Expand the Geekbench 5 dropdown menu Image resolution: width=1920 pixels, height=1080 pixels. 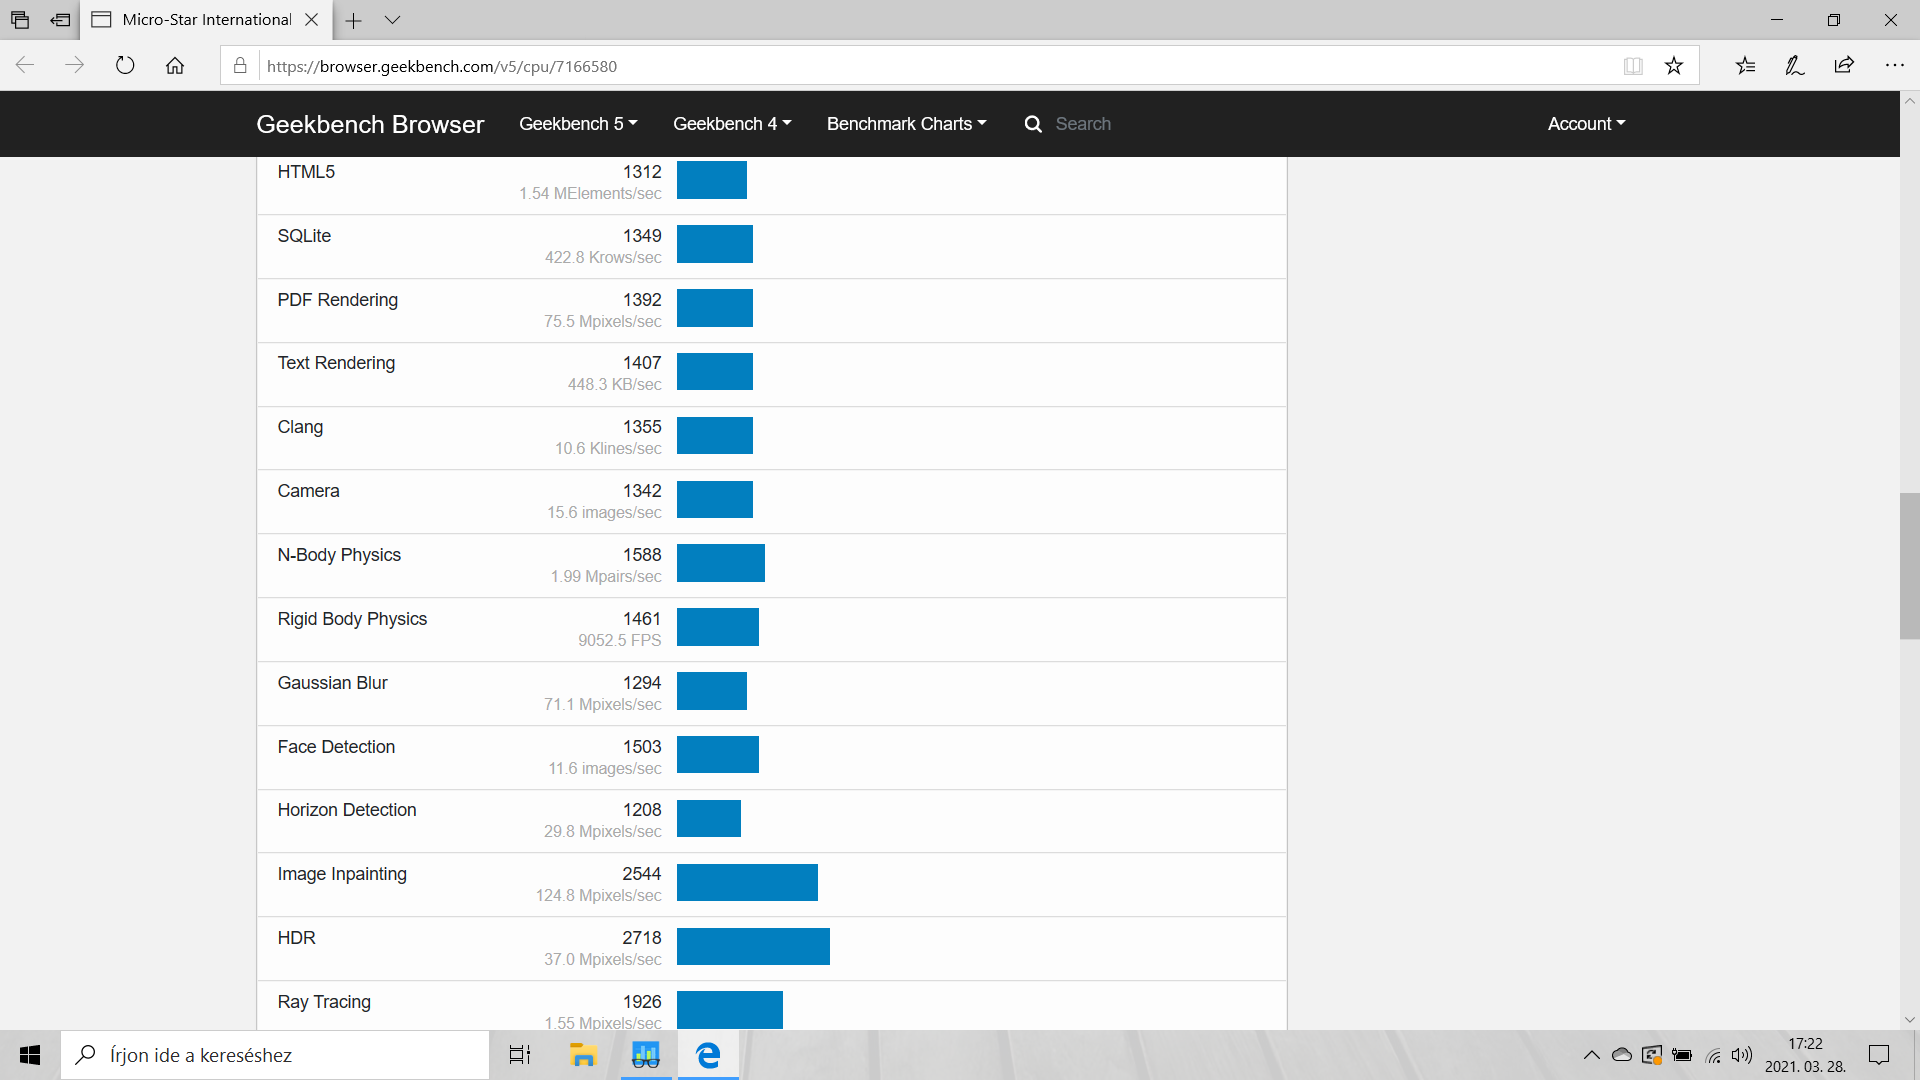tap(577, 124)
